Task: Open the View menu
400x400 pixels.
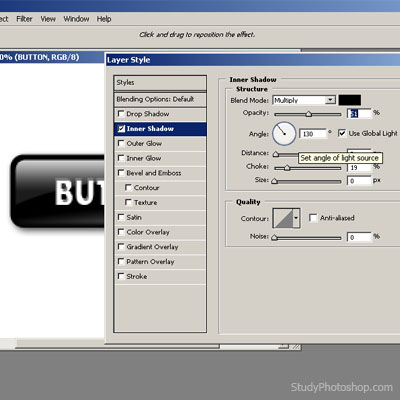Action: 48,19
